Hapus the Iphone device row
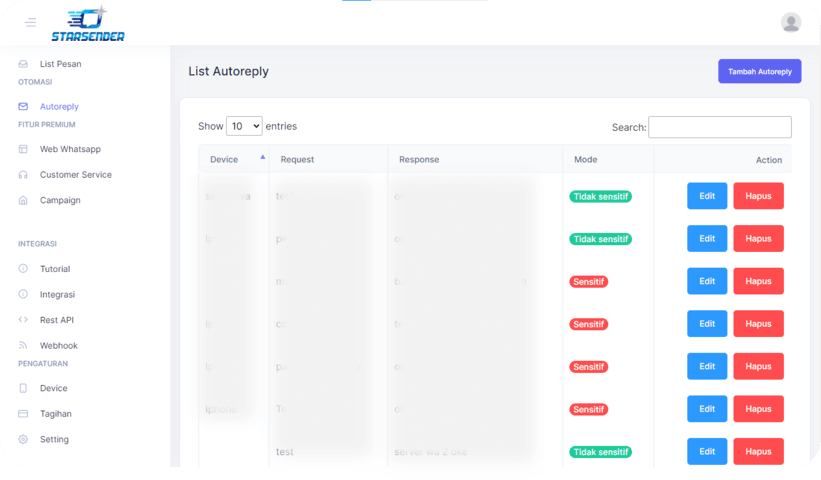The image size is (821, 480). [x=758, y=409]
